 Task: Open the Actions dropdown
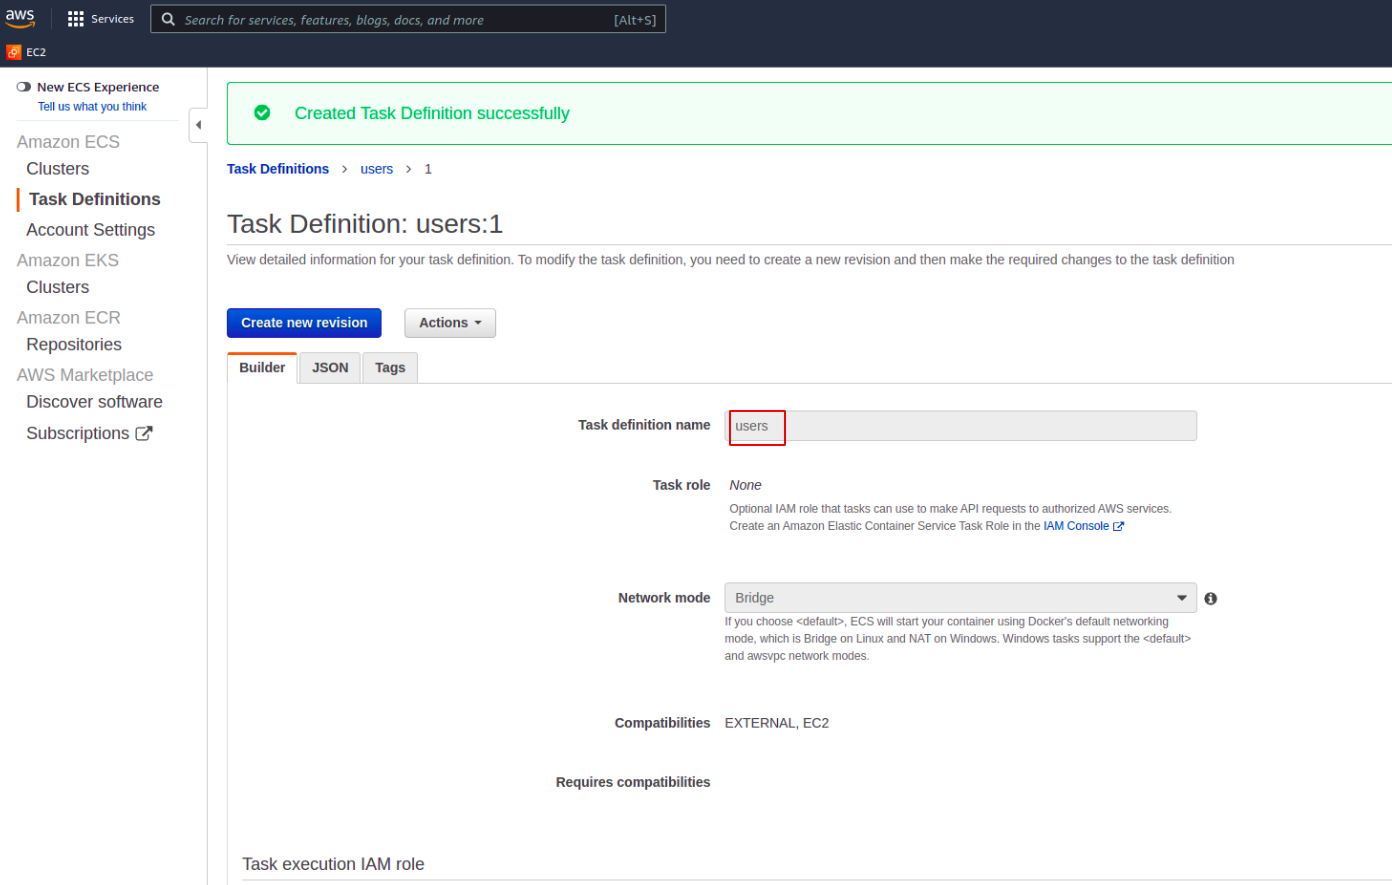tap(449, 322)
